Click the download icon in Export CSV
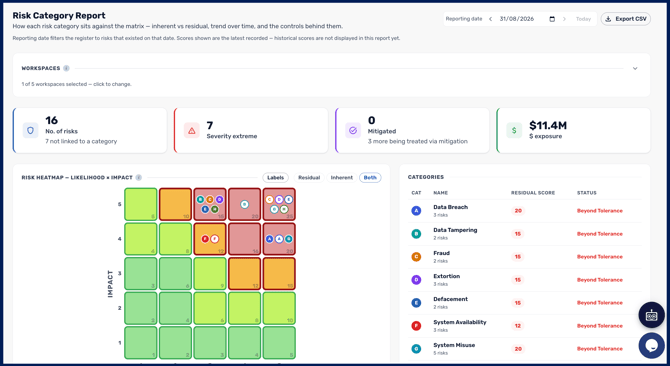This screenshot has width=670, height=366. tap(608, 19)
